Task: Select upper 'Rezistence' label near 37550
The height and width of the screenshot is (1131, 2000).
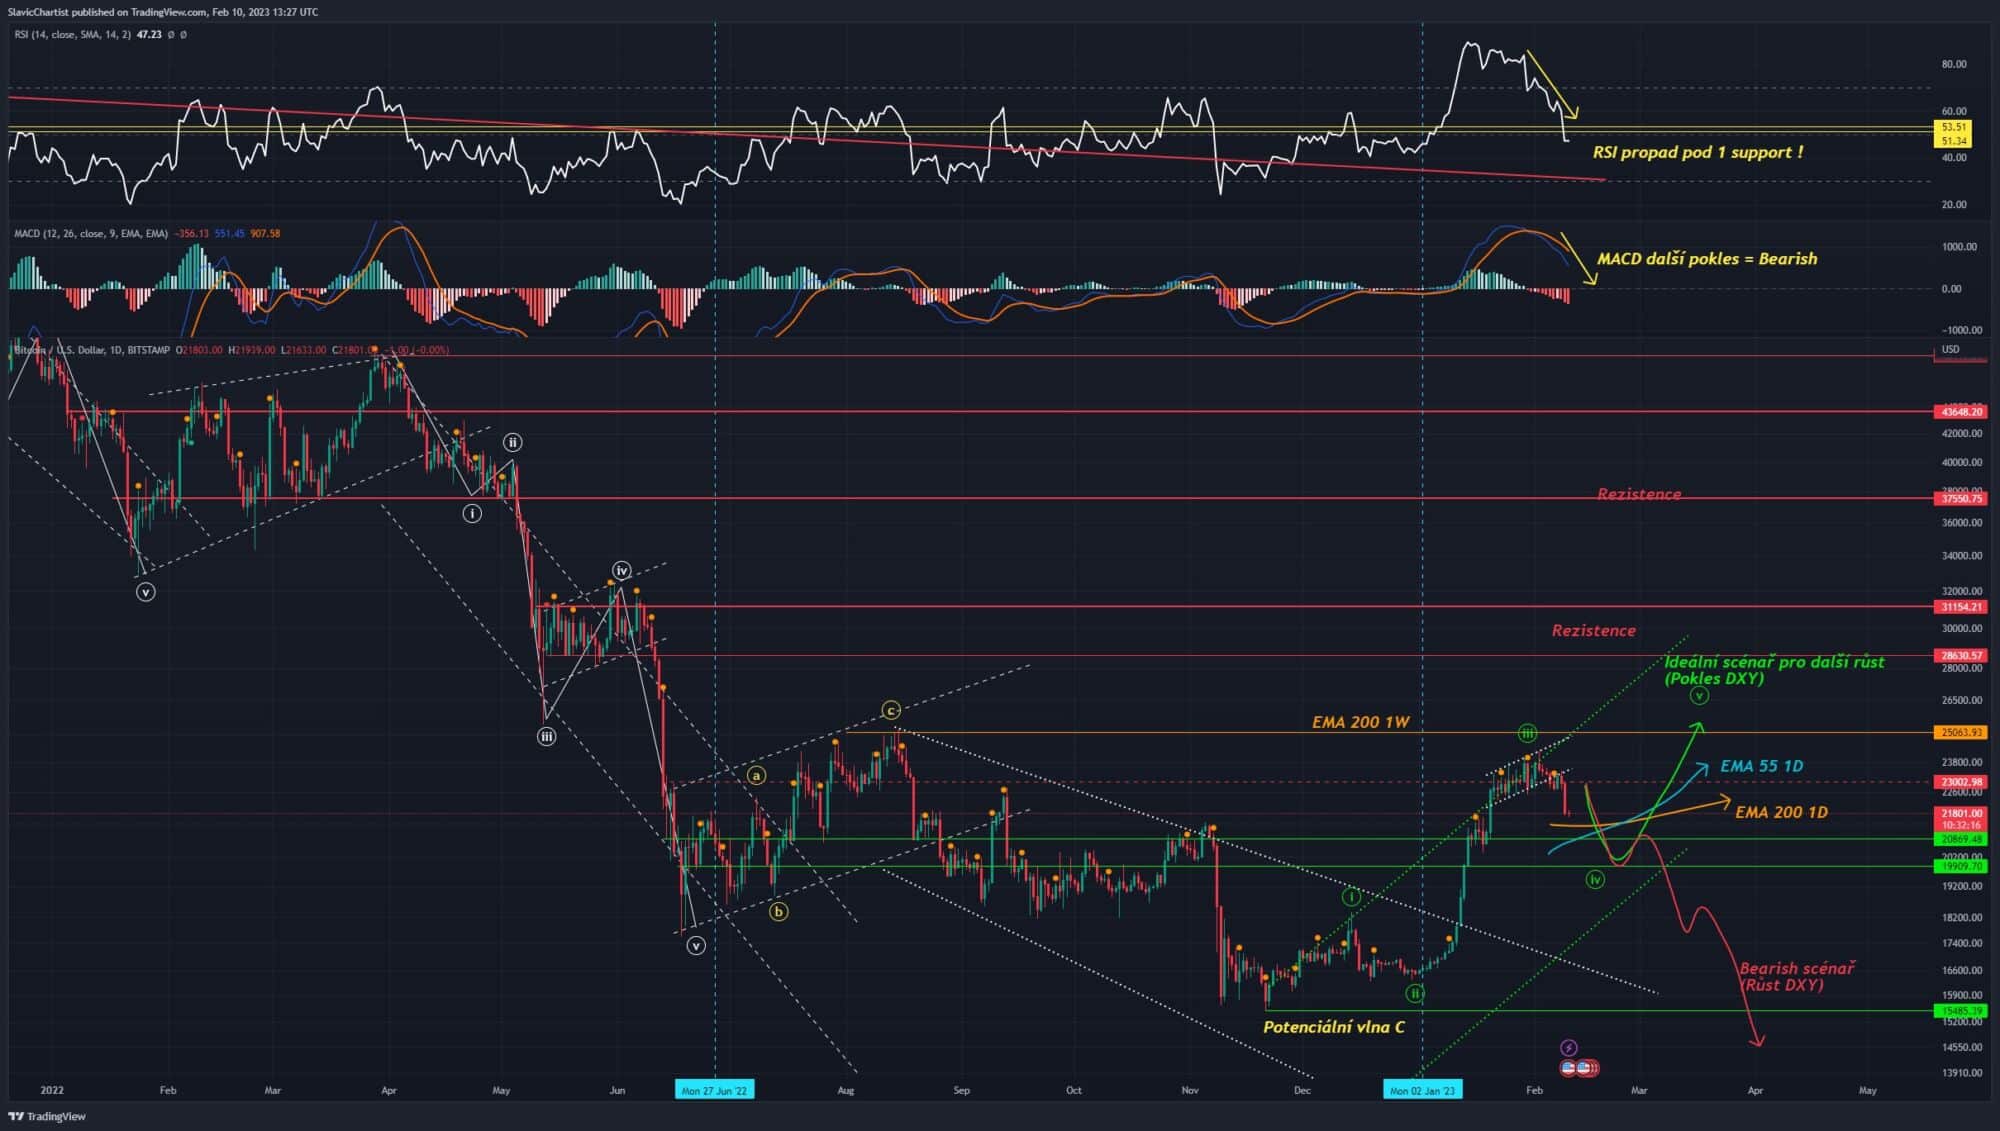Action: tap(1639, 494)
